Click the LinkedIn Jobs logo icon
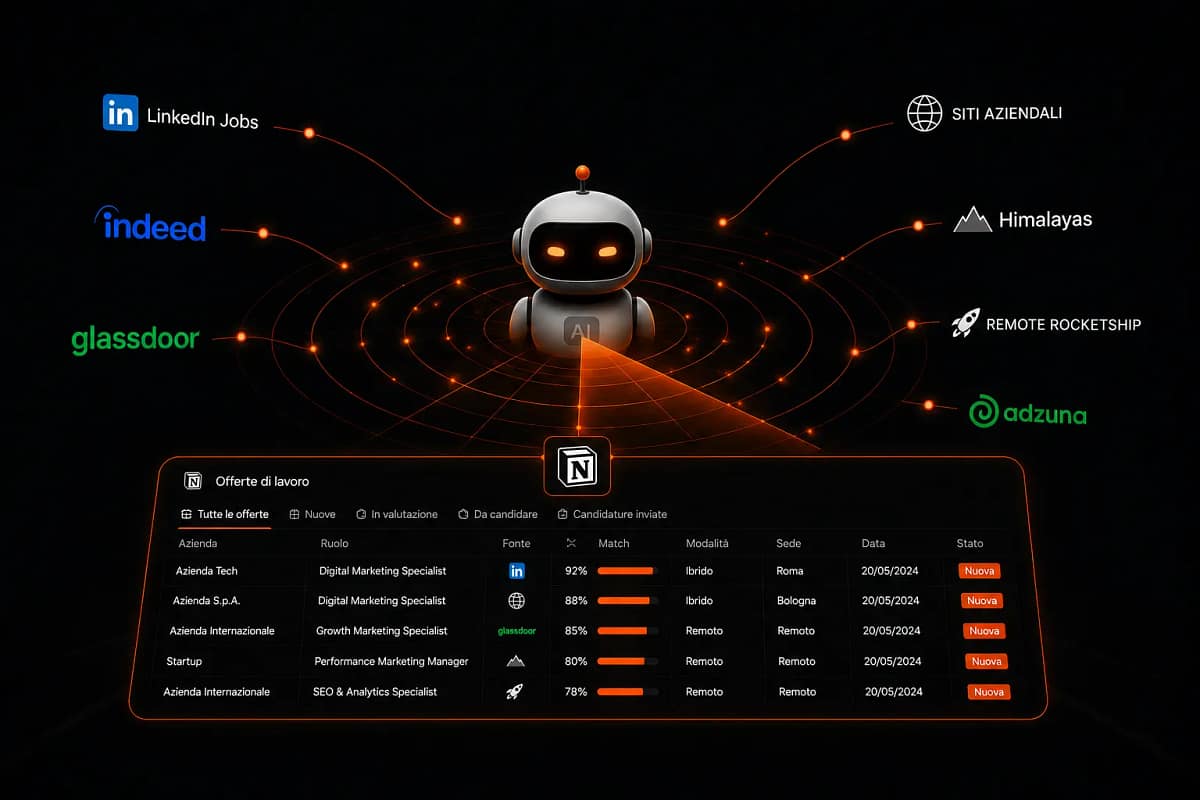This screenshot has width=1200, height=800. point(120,113)
